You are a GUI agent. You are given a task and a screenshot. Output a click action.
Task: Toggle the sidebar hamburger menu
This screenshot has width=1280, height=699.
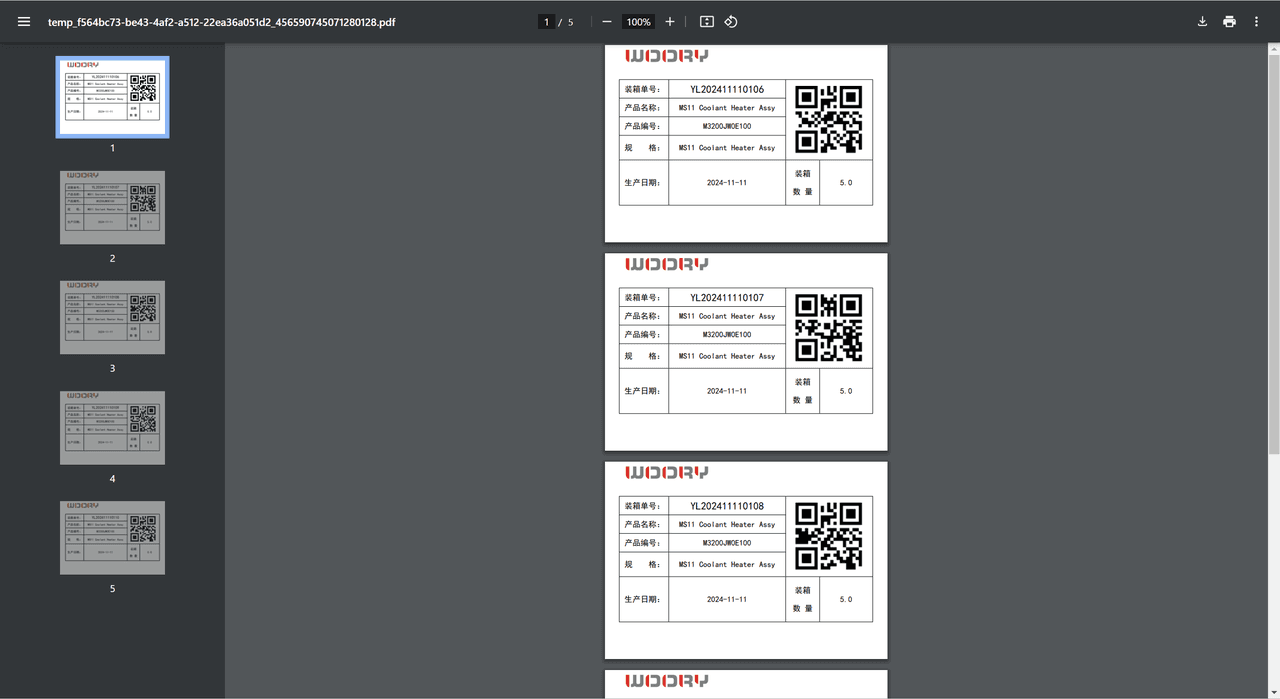pos(24,21)
